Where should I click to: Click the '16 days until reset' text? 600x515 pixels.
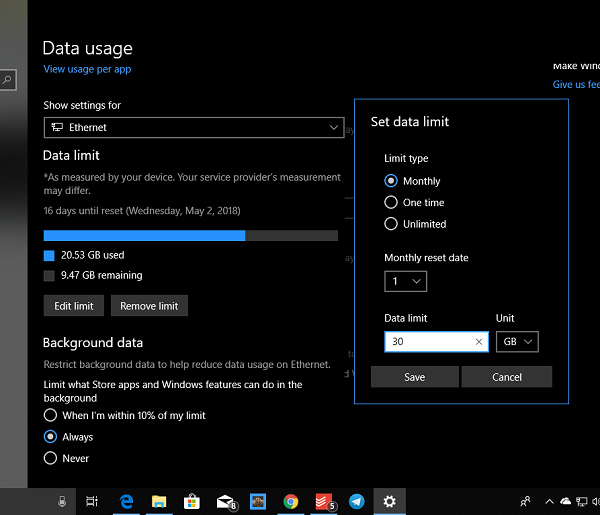[x=142, y=211]
